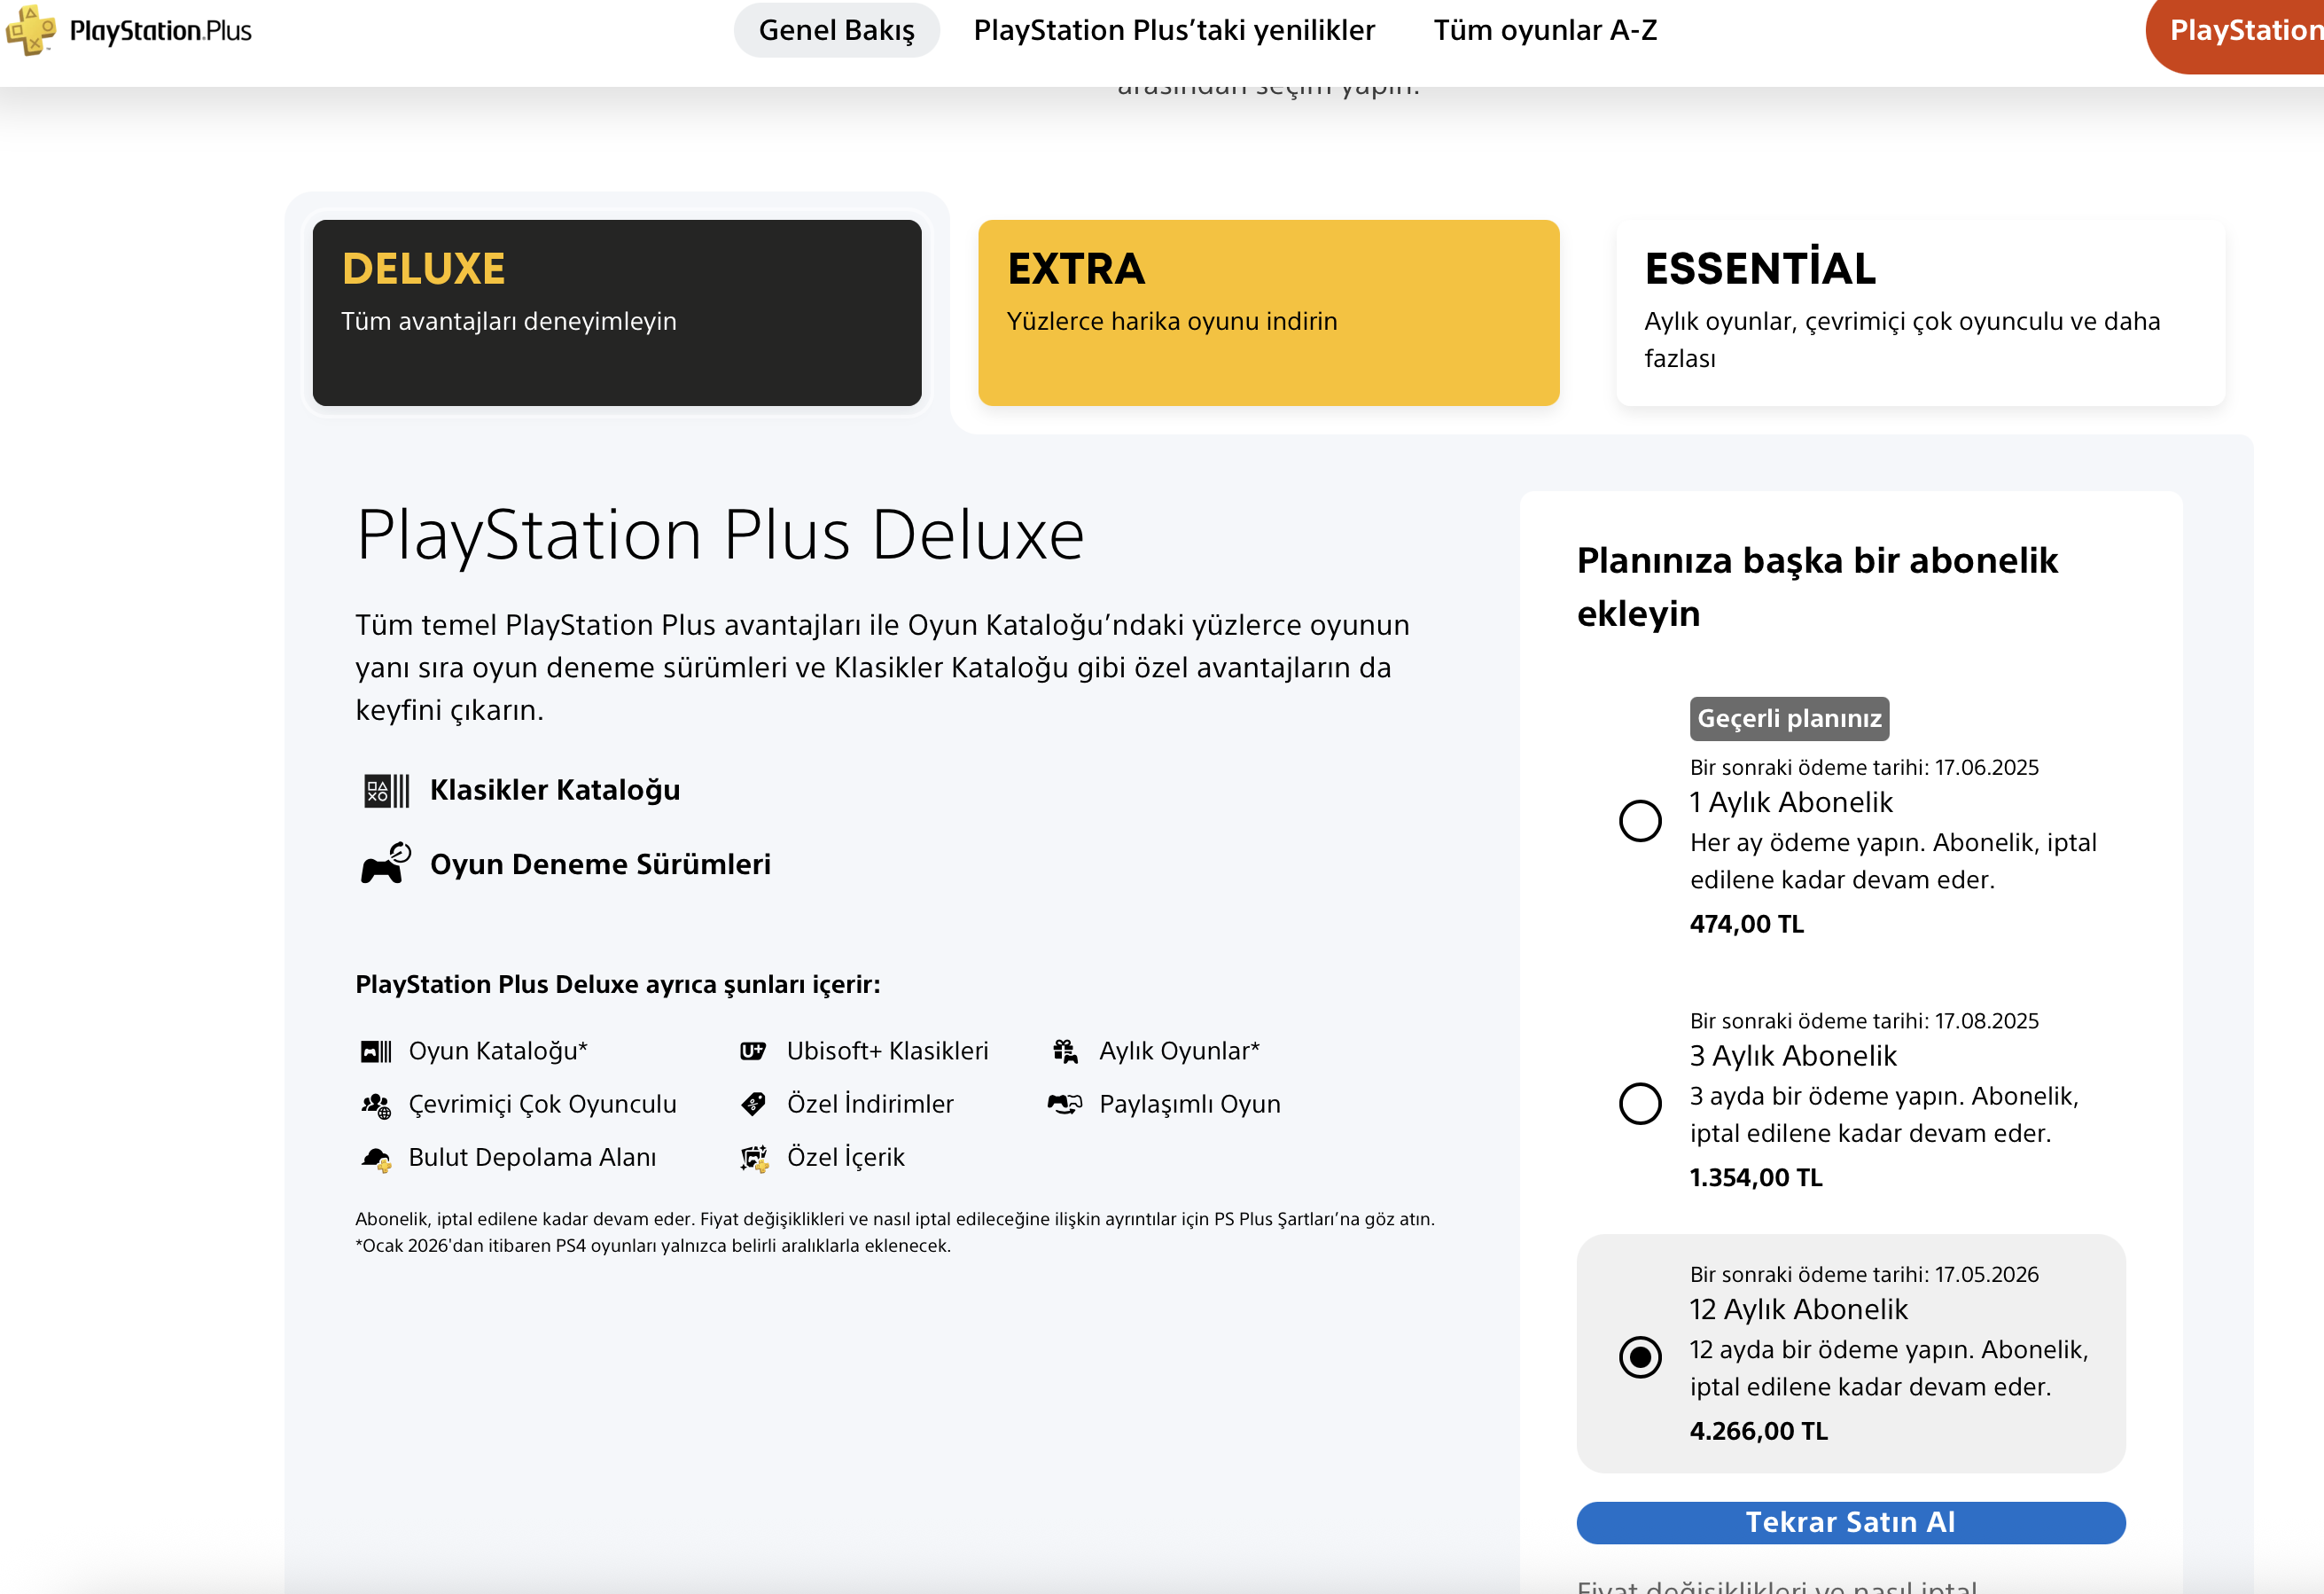Click the Geçerli planınız badge
Image resolution: width=2324 pixels, height=1594 pixels.
point(1789,718)
